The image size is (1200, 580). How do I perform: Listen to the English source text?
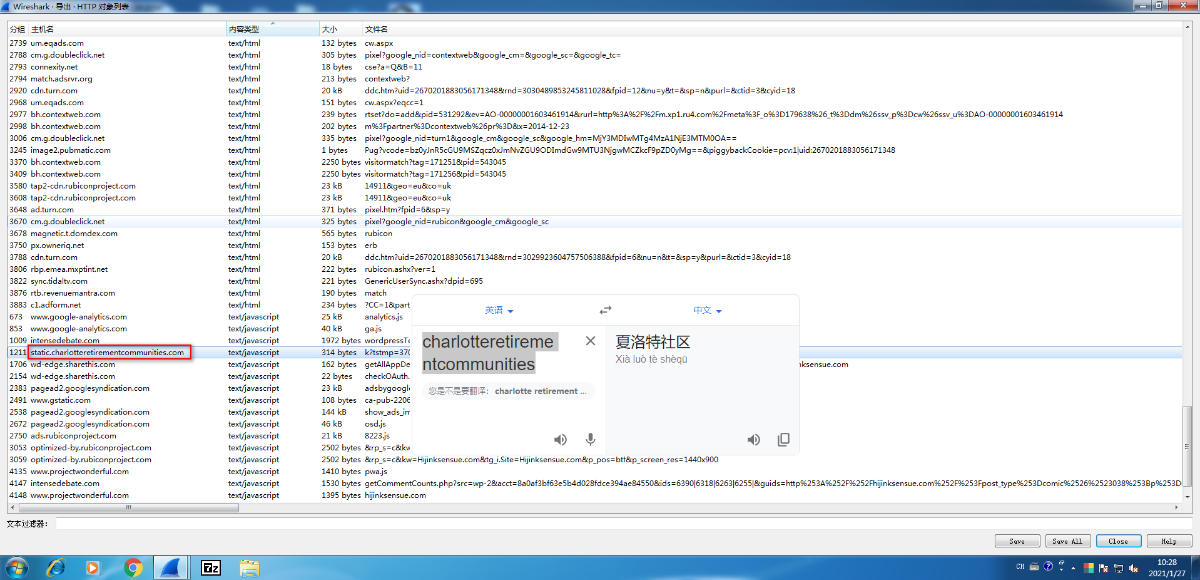click(x=561, y=439)
